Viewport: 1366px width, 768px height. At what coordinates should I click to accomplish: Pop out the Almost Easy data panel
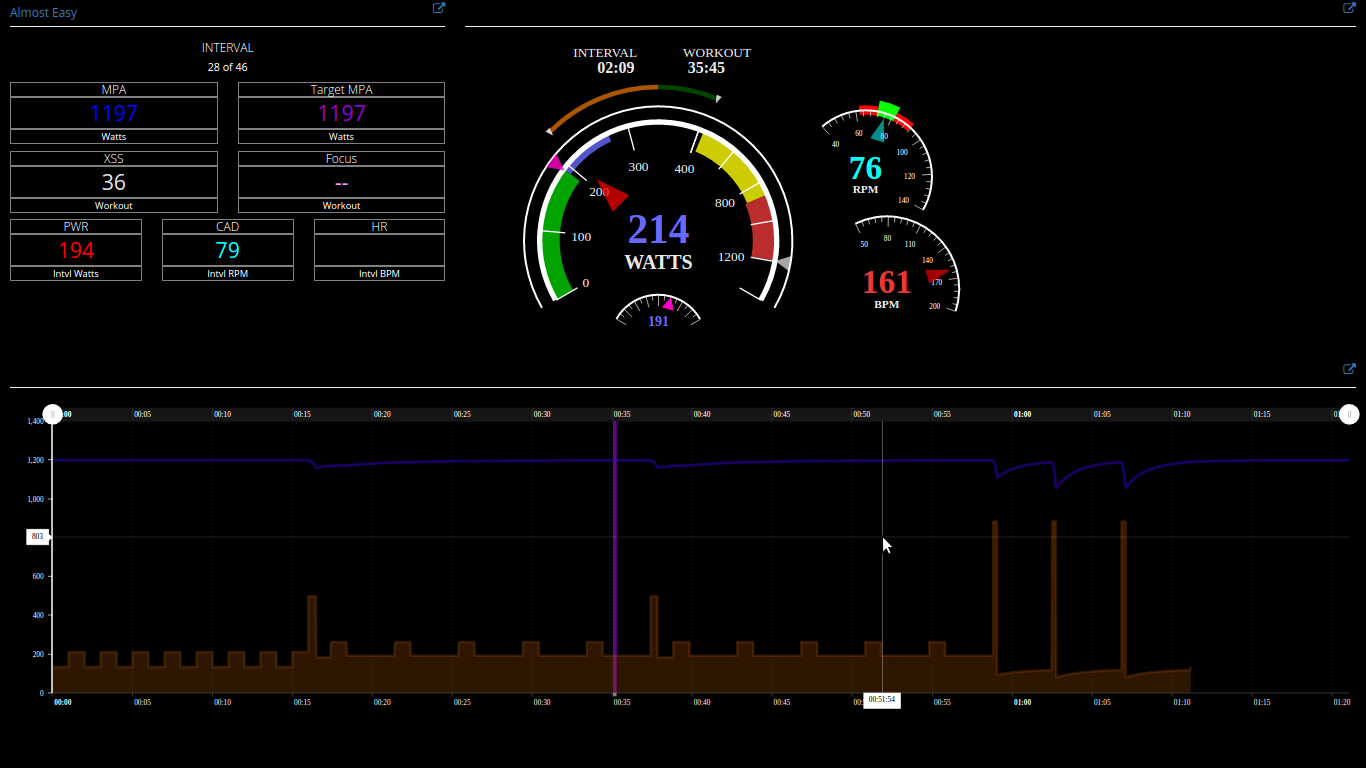point(438,8)
